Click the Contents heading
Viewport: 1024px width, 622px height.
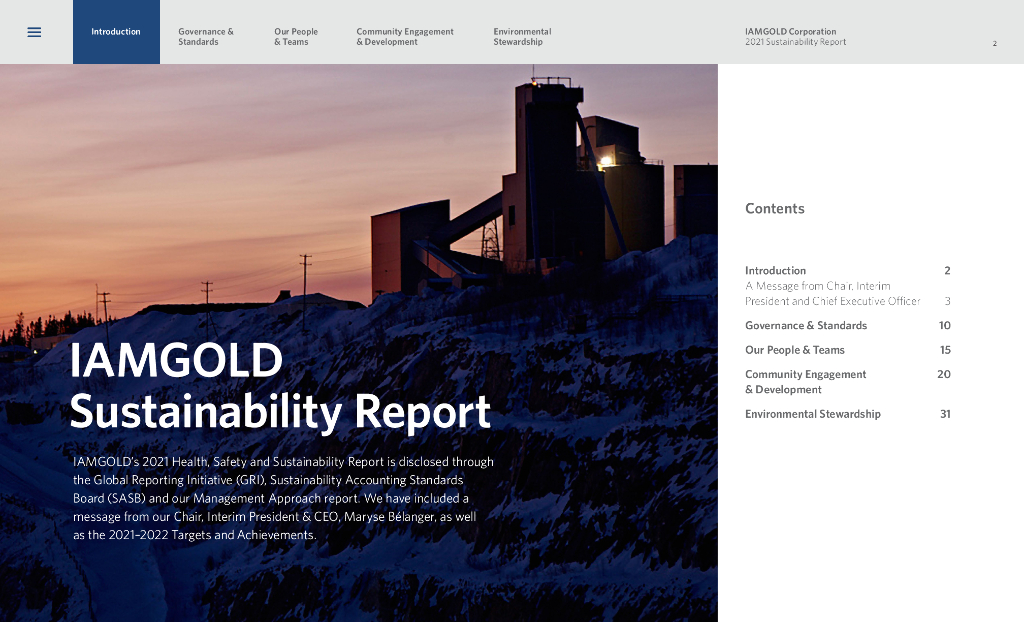click(x=775, y=208)
